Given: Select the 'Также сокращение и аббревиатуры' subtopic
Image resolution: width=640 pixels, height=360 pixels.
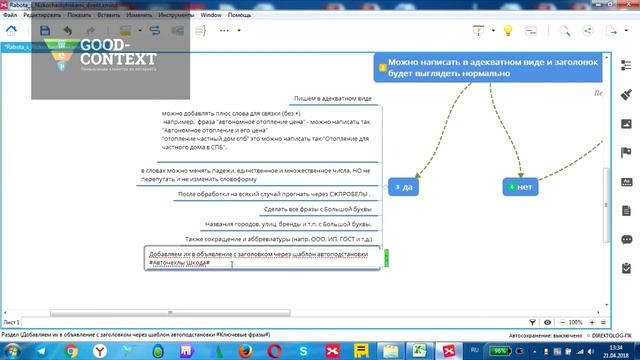Looking at the screenshot, I should pyautogui.click(x=278, y=239).
